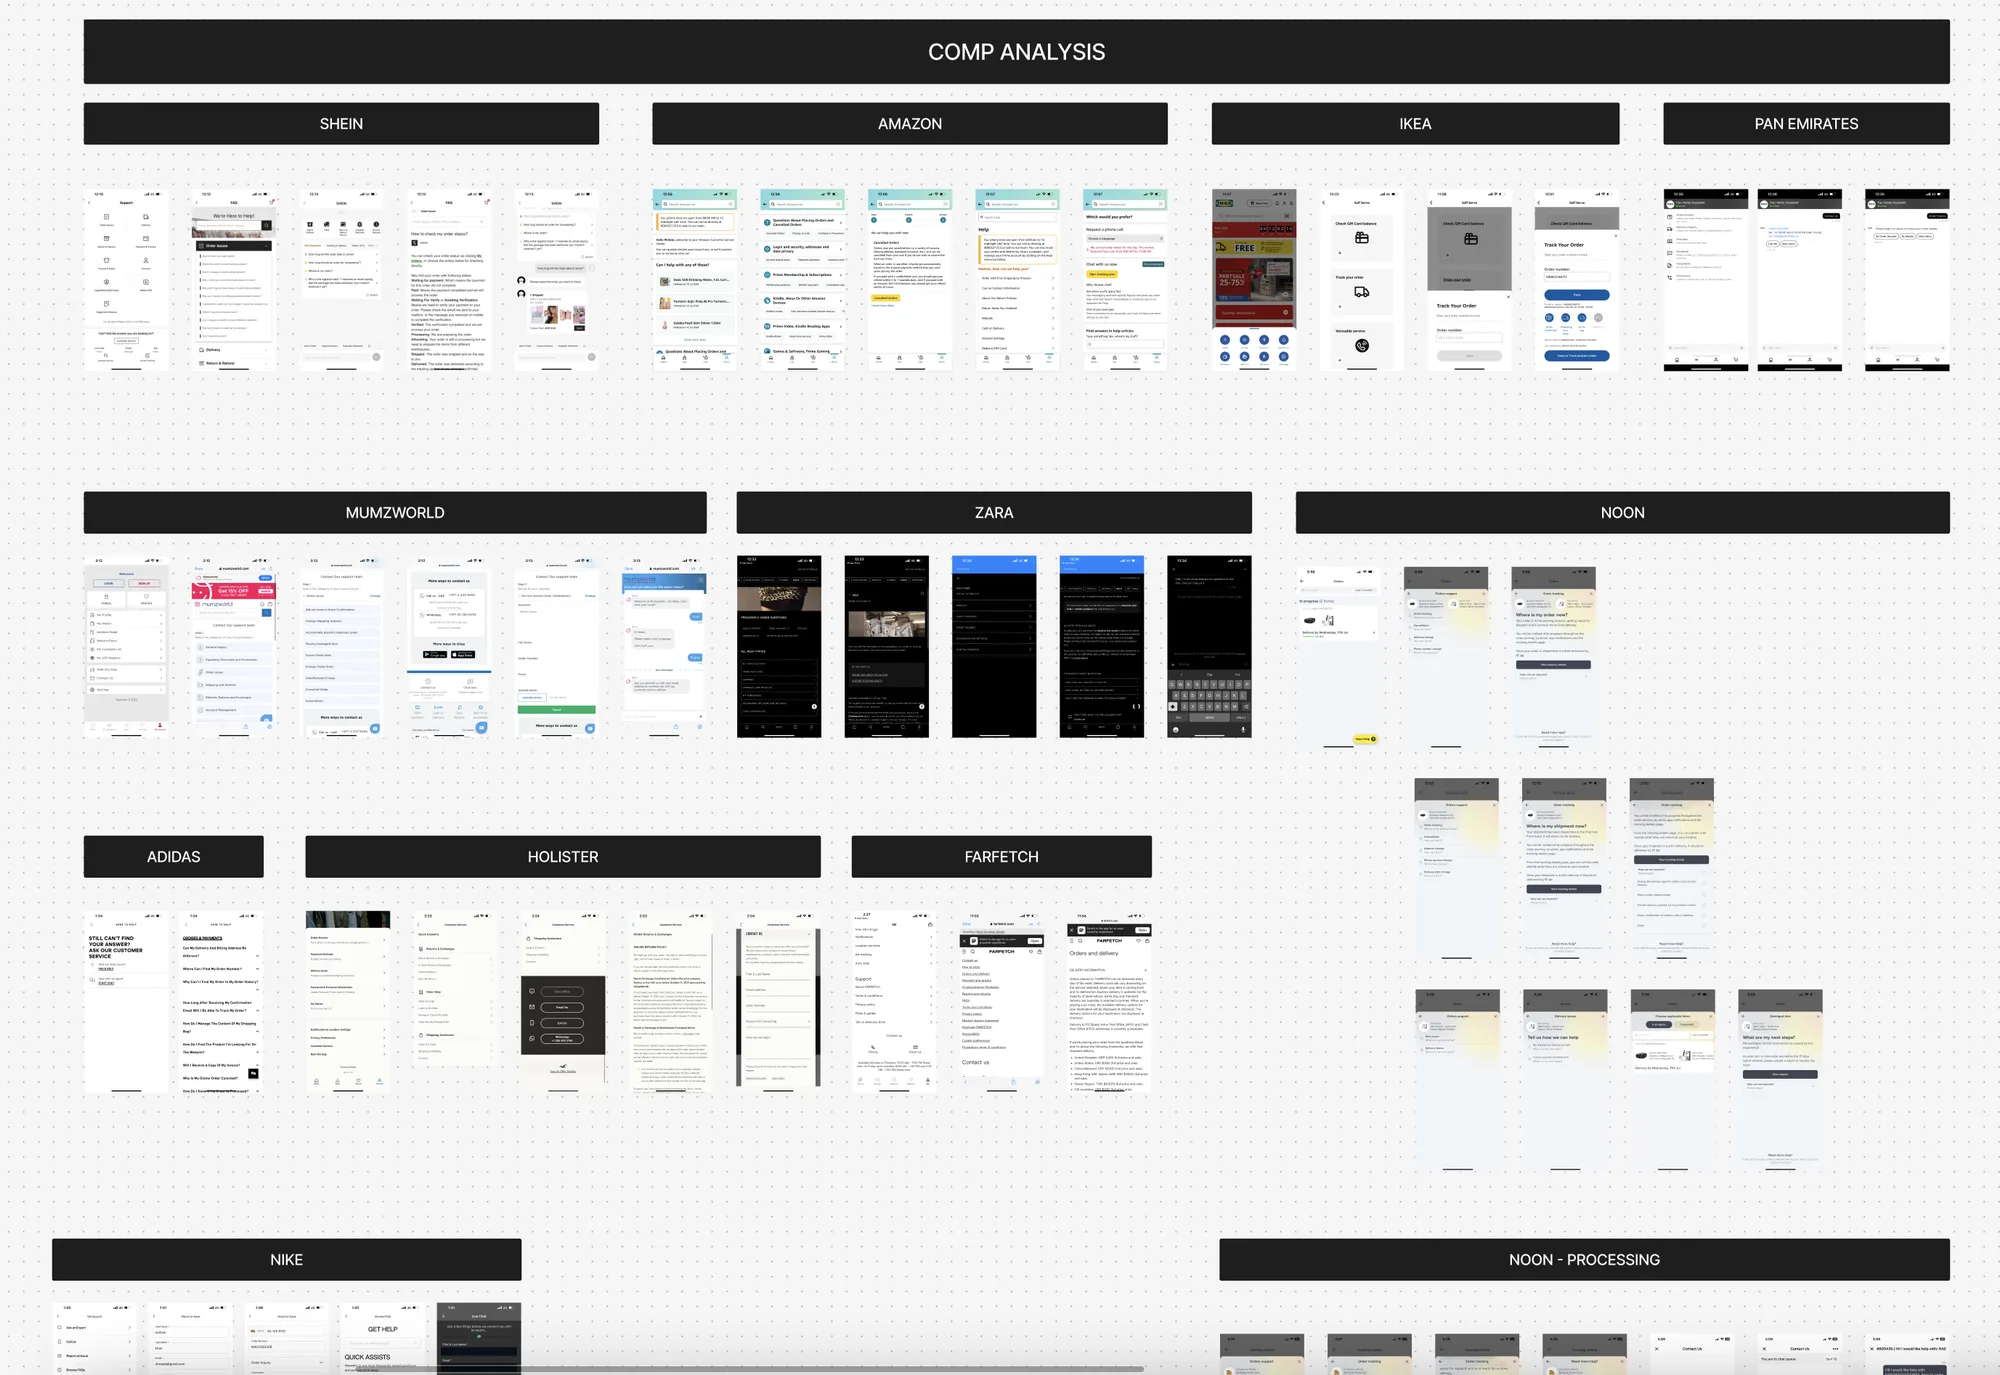Open Shein "We're Here to Help!" screenshot
This screenshot has width=2000, height=1375.
(x=234, y=280)
